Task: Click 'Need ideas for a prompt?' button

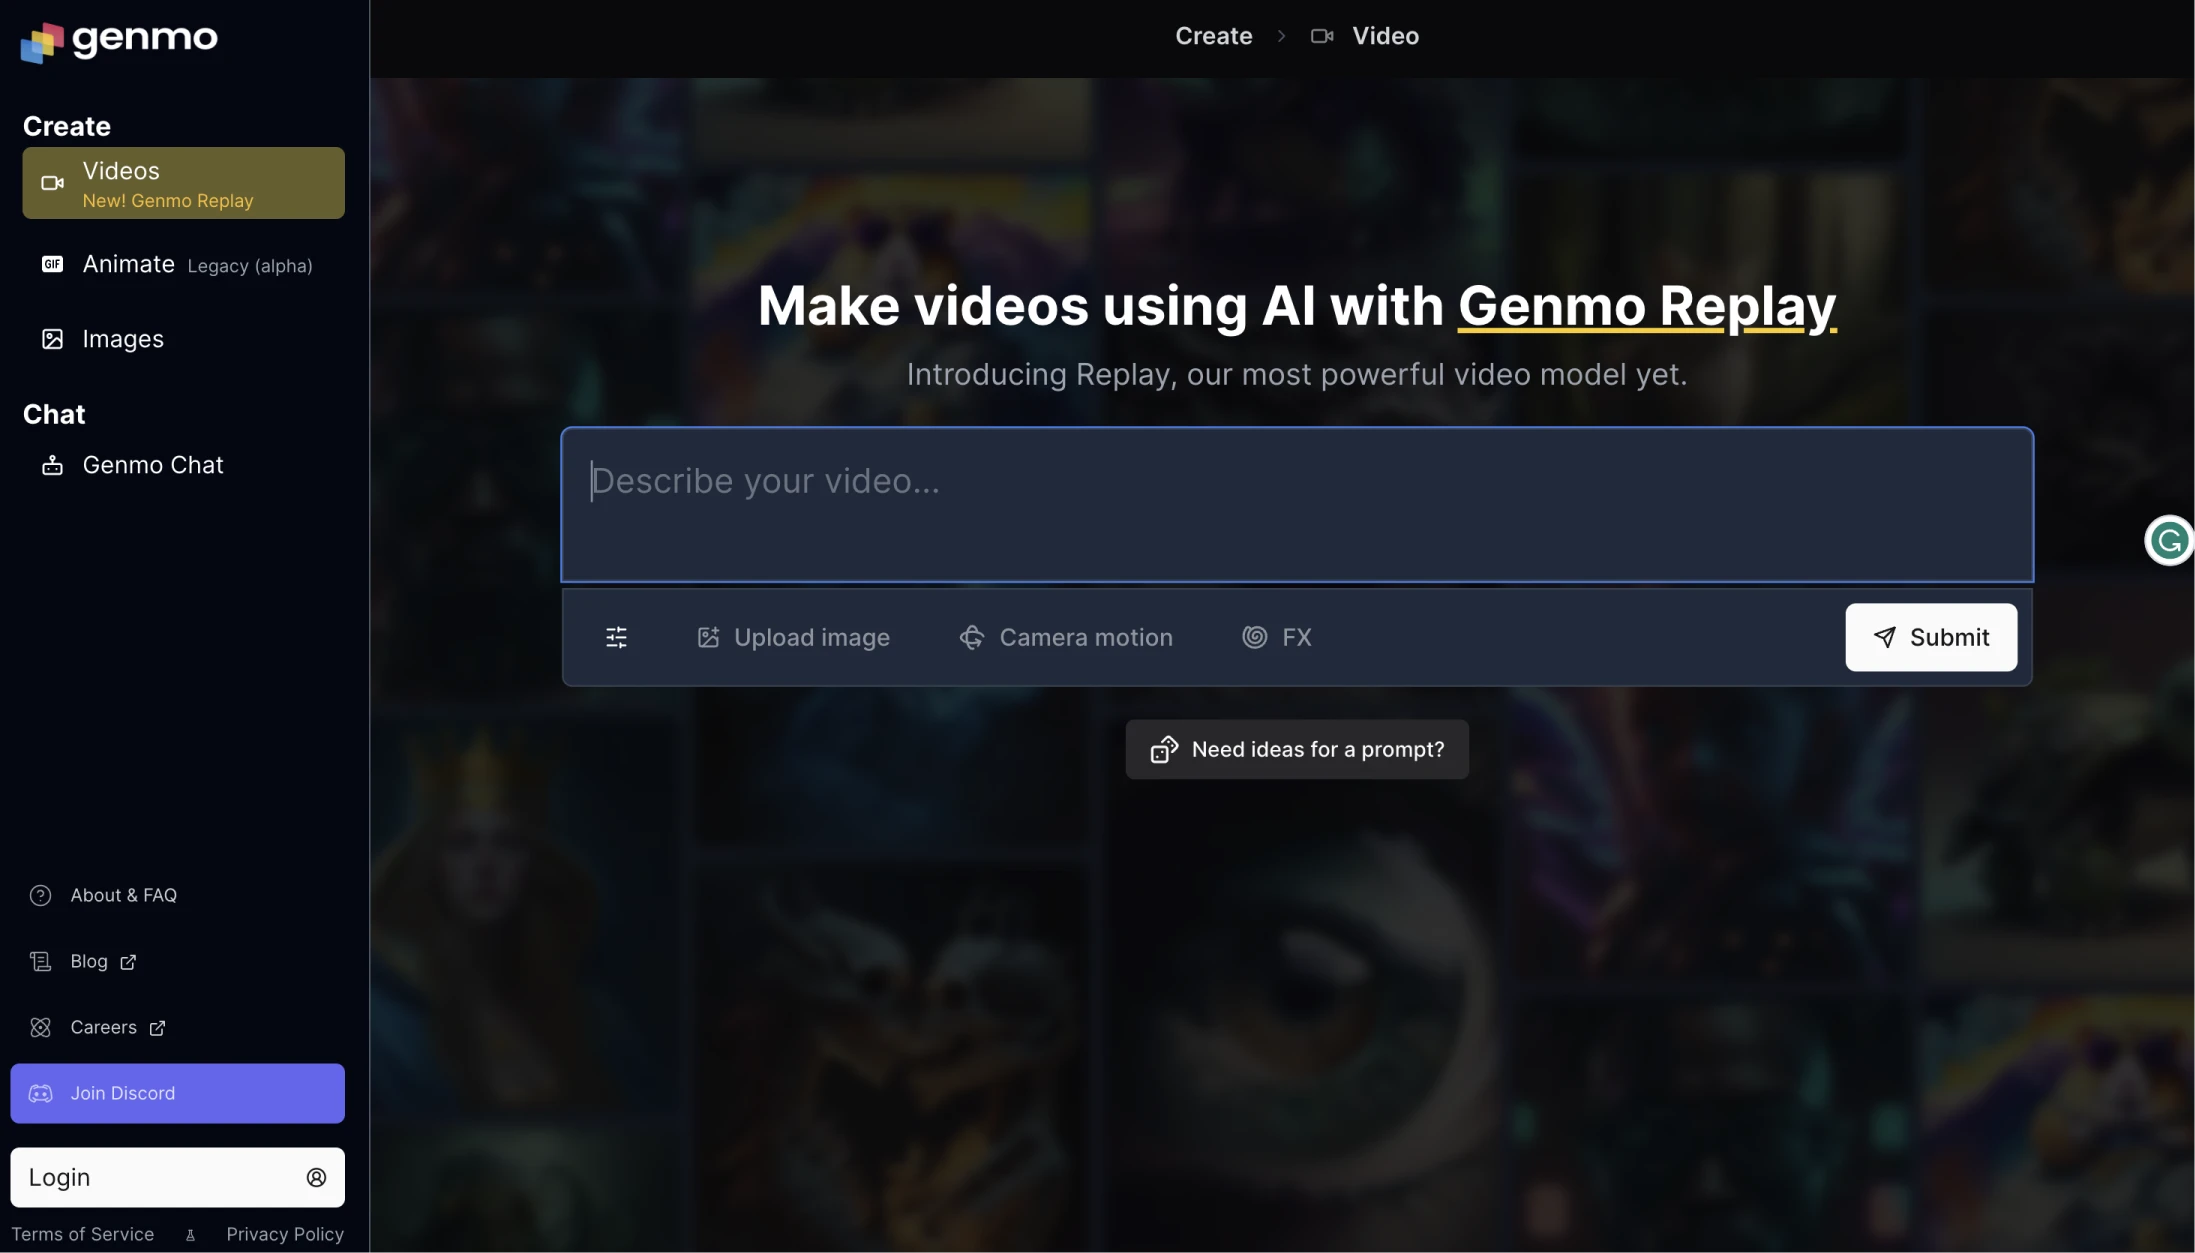Action: [x=1297, y=749]
